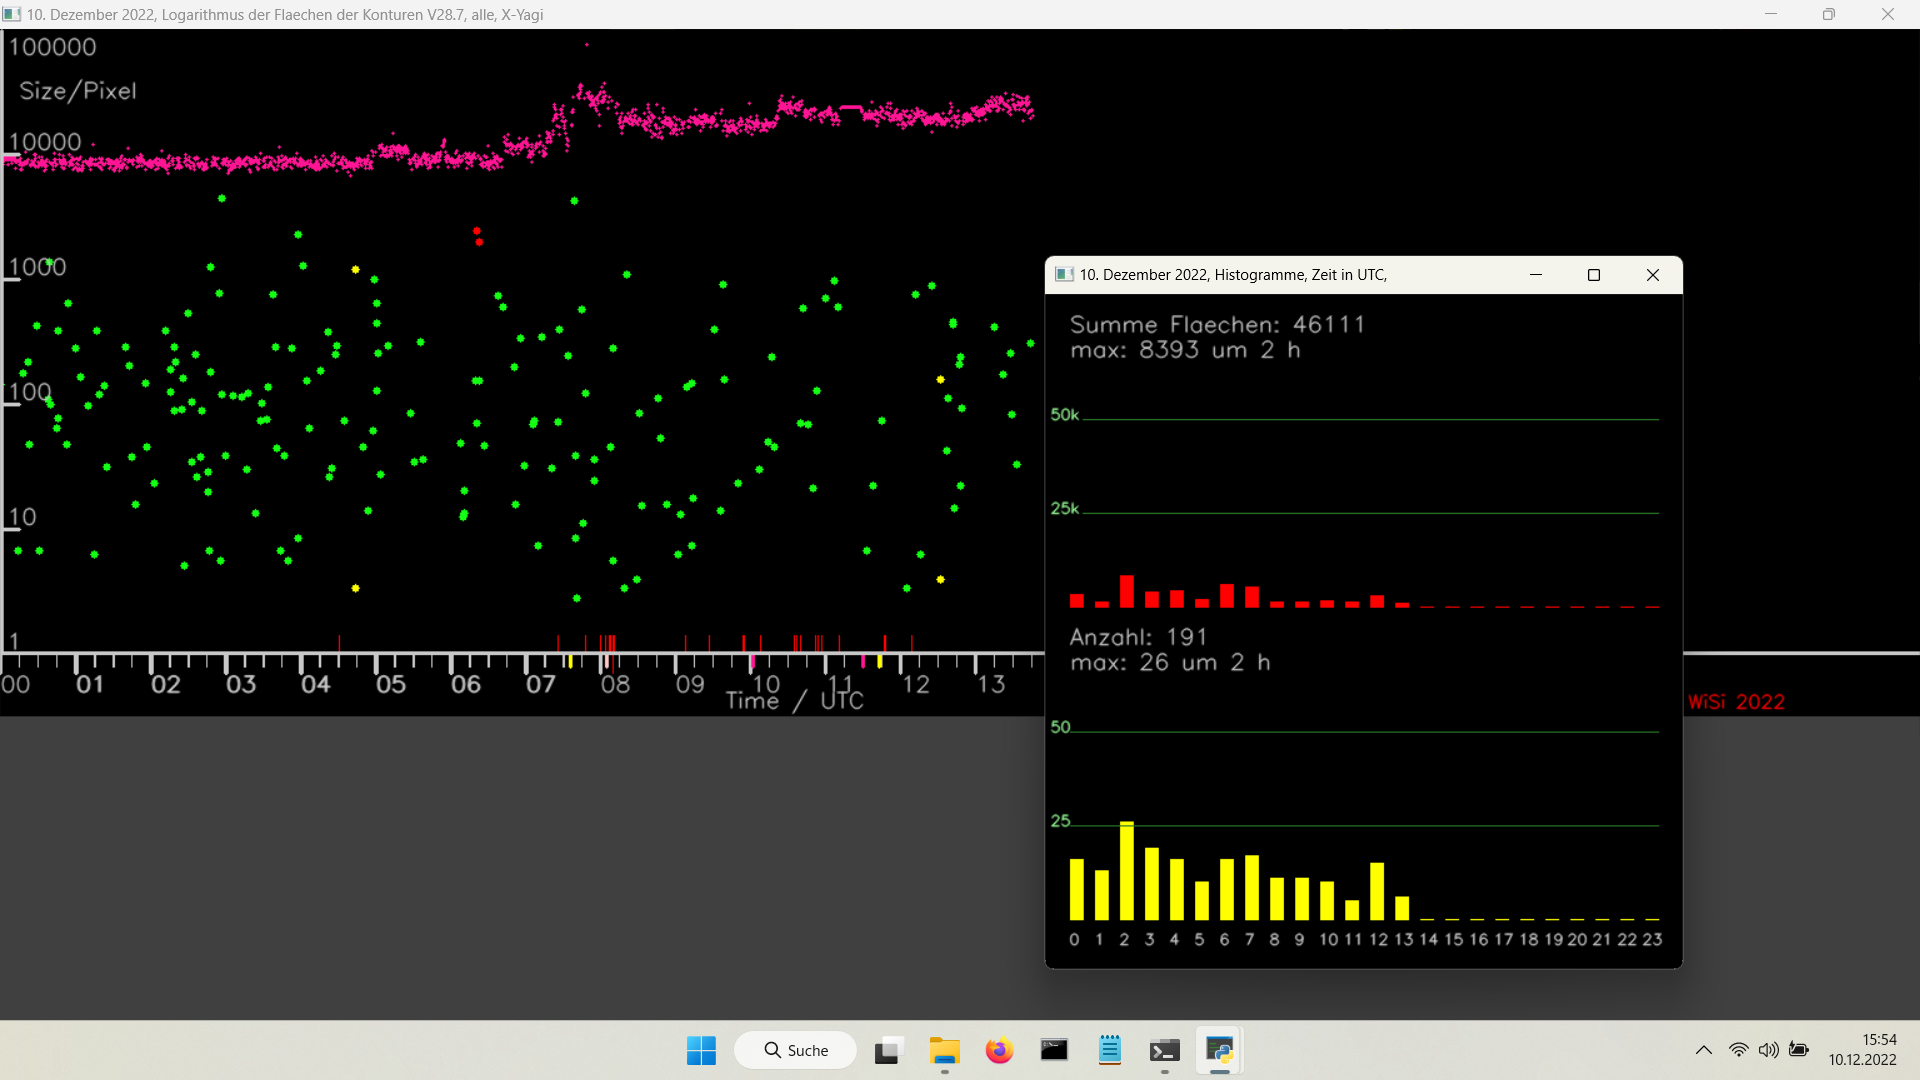This screenshot has width=1920, height=1080.
Task: Check the battery status icon
Action: pos(1799,1050)
